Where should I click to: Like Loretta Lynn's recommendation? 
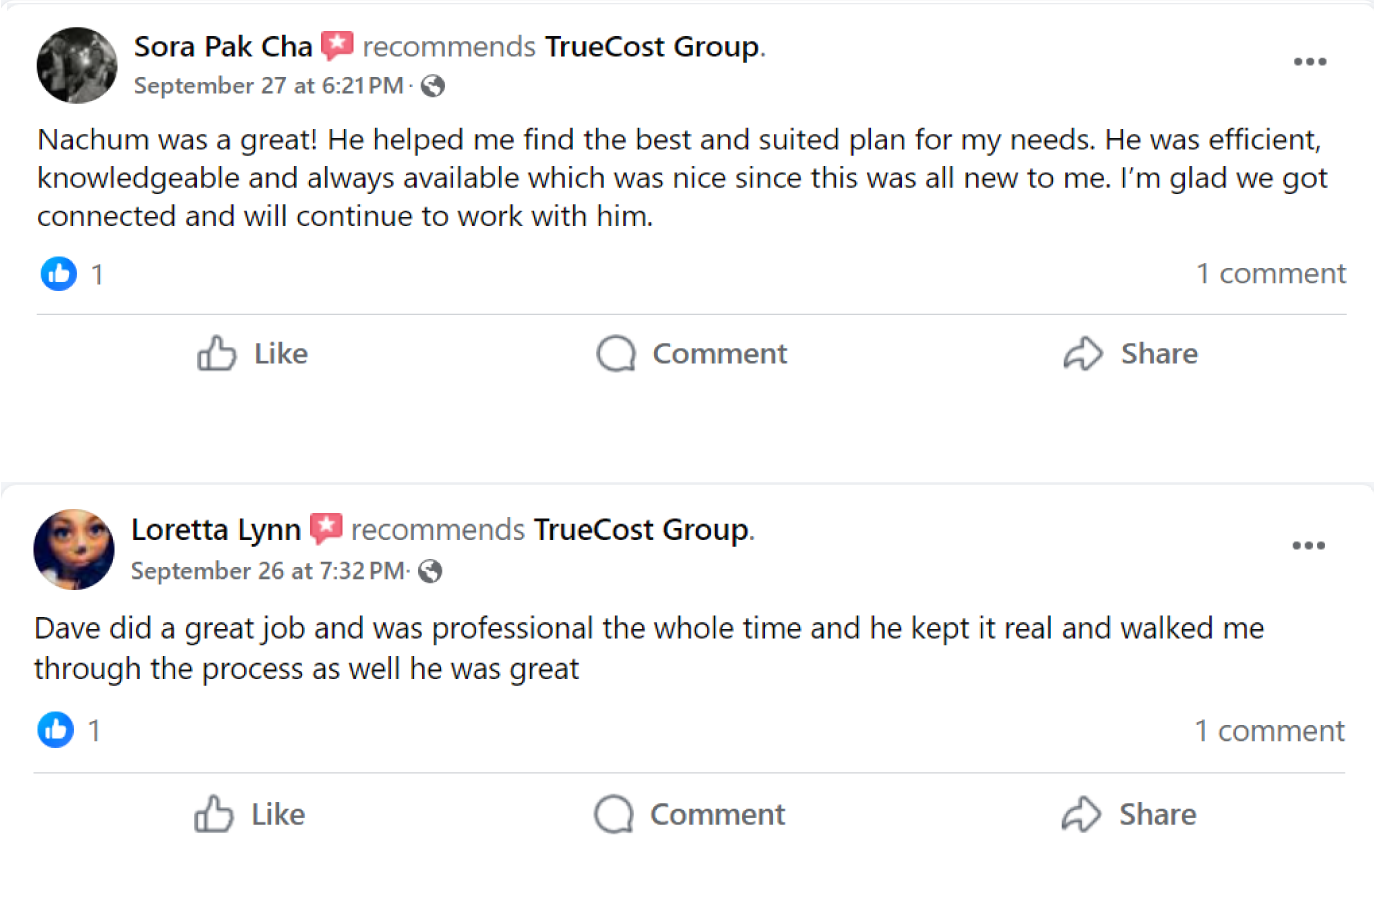point(250,815)
